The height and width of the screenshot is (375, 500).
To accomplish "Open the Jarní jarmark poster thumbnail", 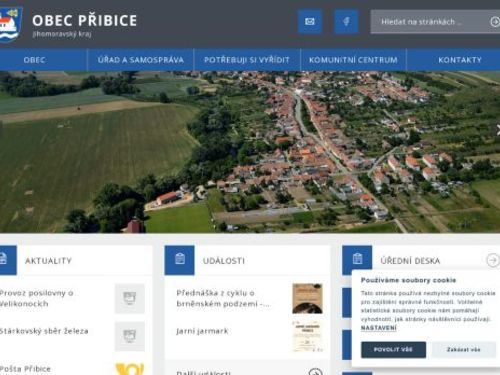I will 307,336.
